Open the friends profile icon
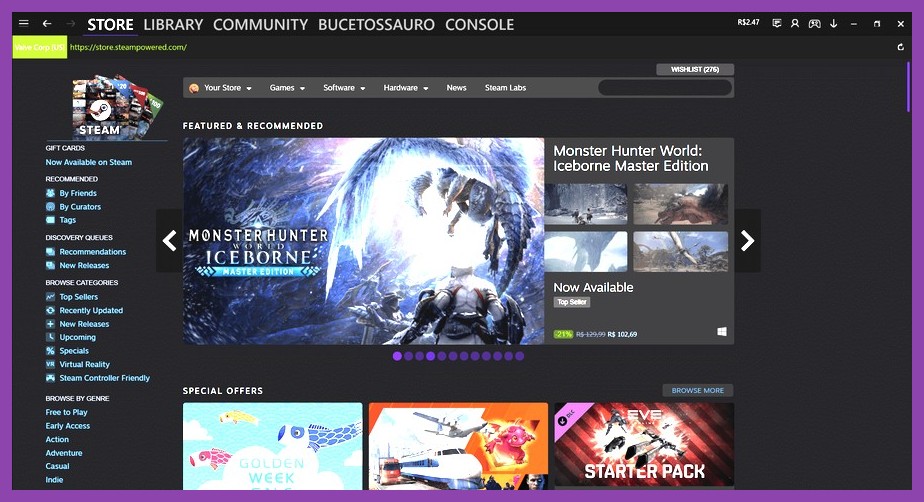Screen dimensions: 924x502 tap(795, 24)
